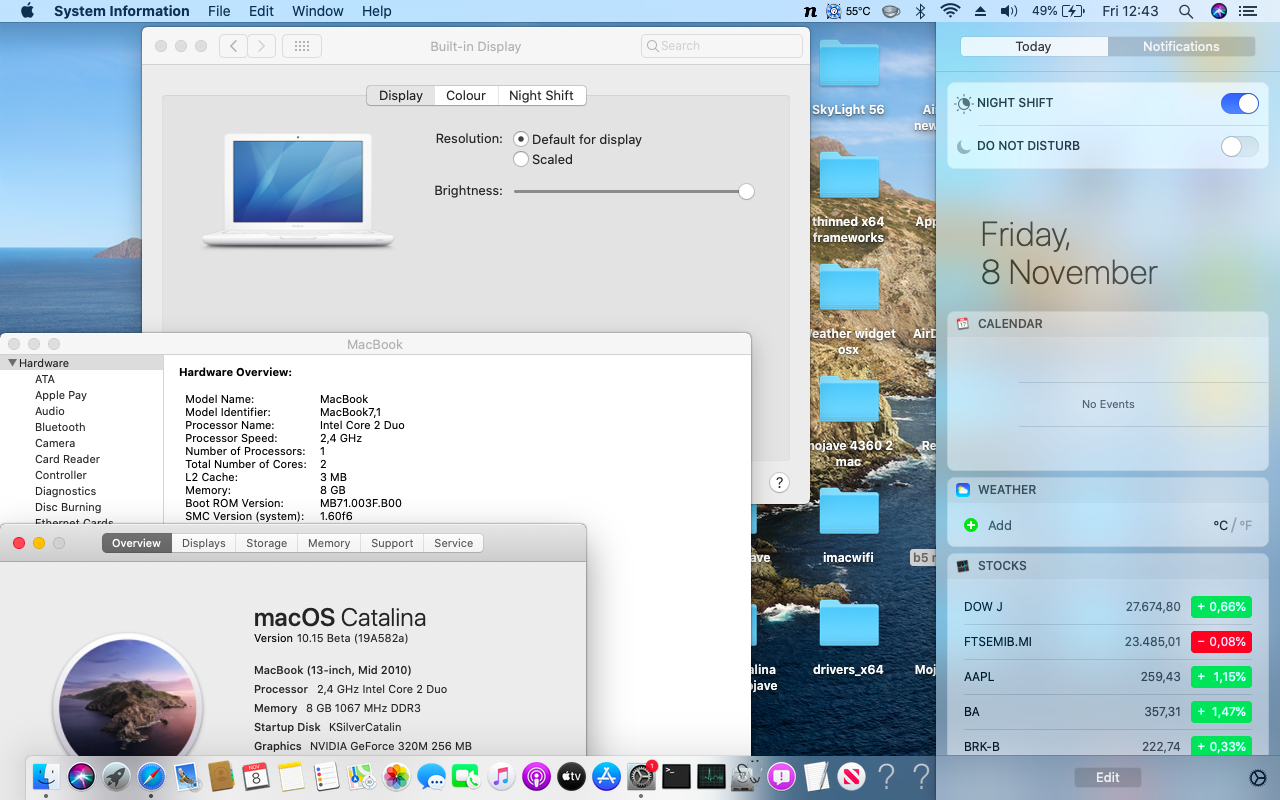Select DOW J stock row
The width and height of the screenshot is (1280, 800).
[1108, 607]
